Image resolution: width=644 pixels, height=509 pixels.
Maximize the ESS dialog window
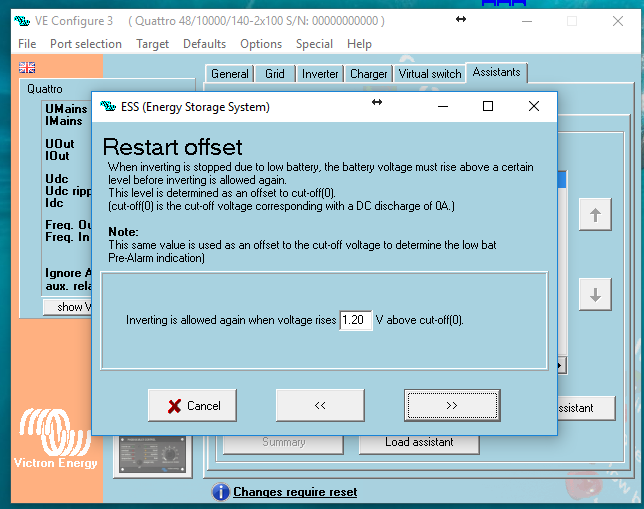(488, 106)
